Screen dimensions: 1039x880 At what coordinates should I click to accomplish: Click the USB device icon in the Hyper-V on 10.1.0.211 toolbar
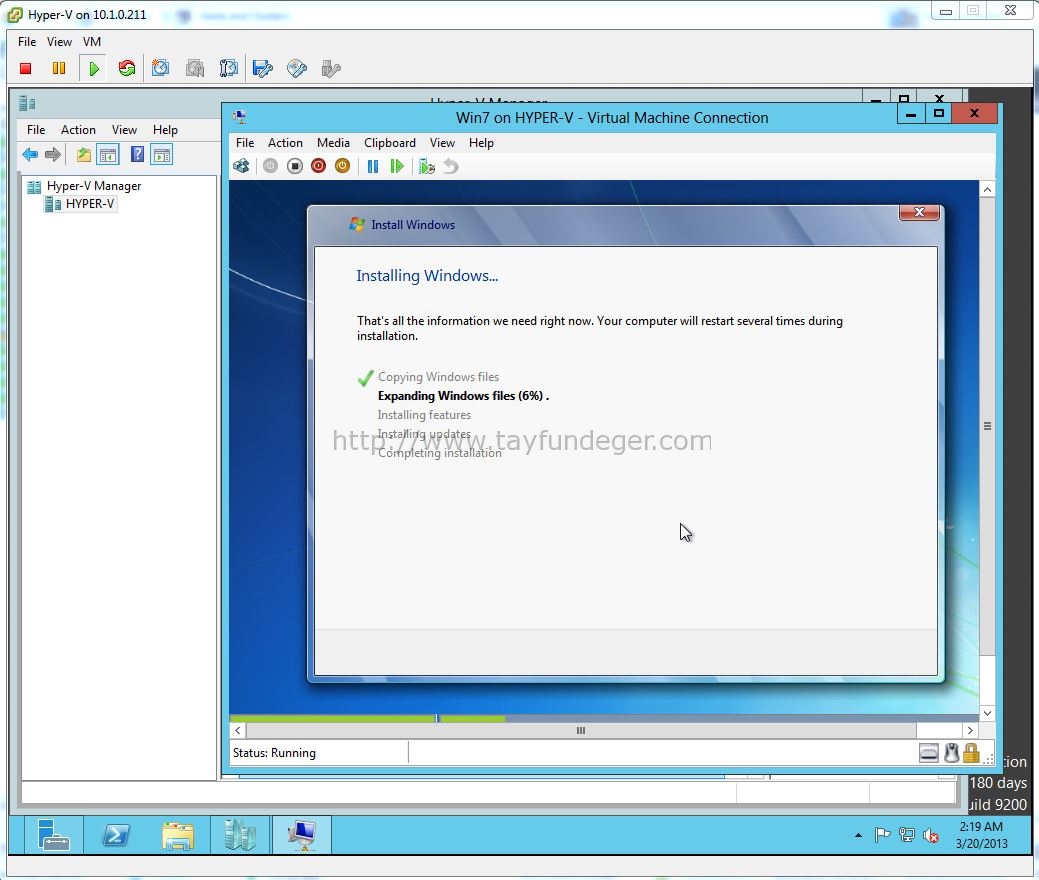(x=331, y=68)
